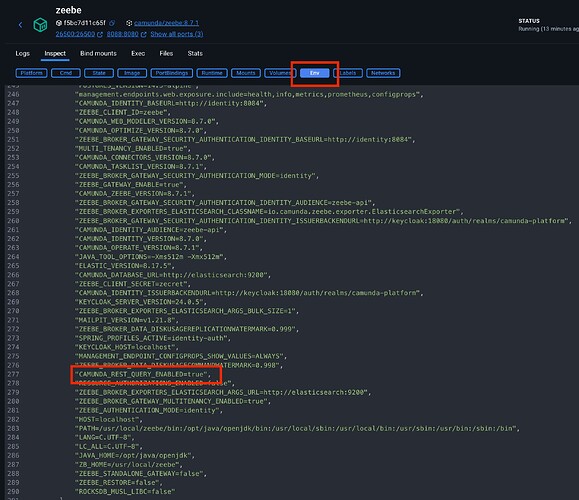Viewport: 579px width, 500px height.
Task: Open the camunda/zeebe:8.7.1 image link
Action: click(x=166, y=23)
